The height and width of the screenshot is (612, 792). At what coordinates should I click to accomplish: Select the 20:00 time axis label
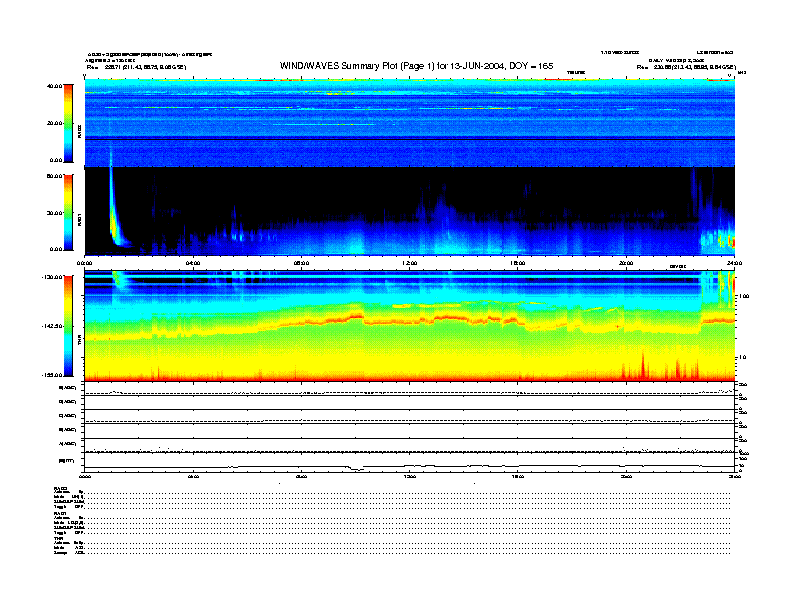point(626,263)
